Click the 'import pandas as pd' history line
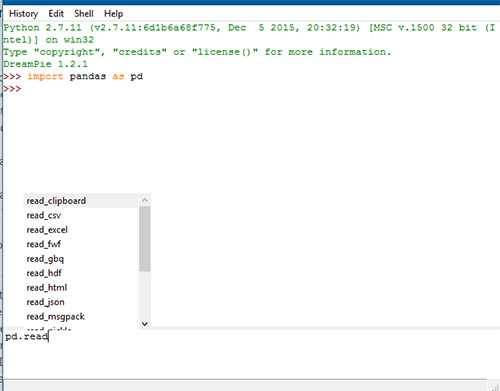 tap(85, 76)
